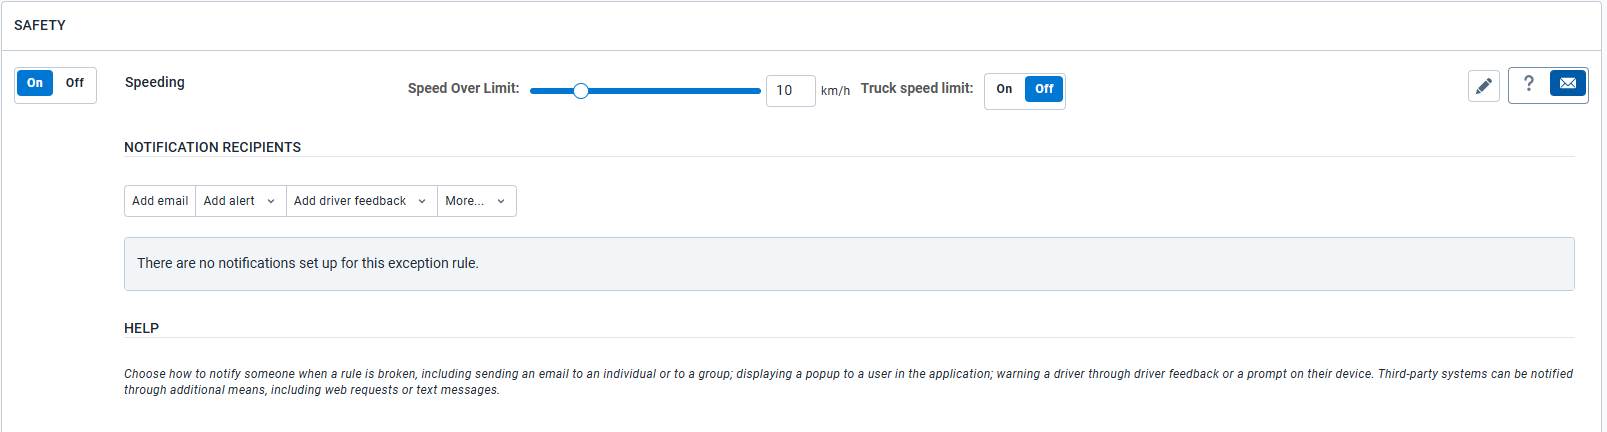Turn the Speeding rule On
The width and height of the screenshot is (1607, 432).
(x=35, y=83)
